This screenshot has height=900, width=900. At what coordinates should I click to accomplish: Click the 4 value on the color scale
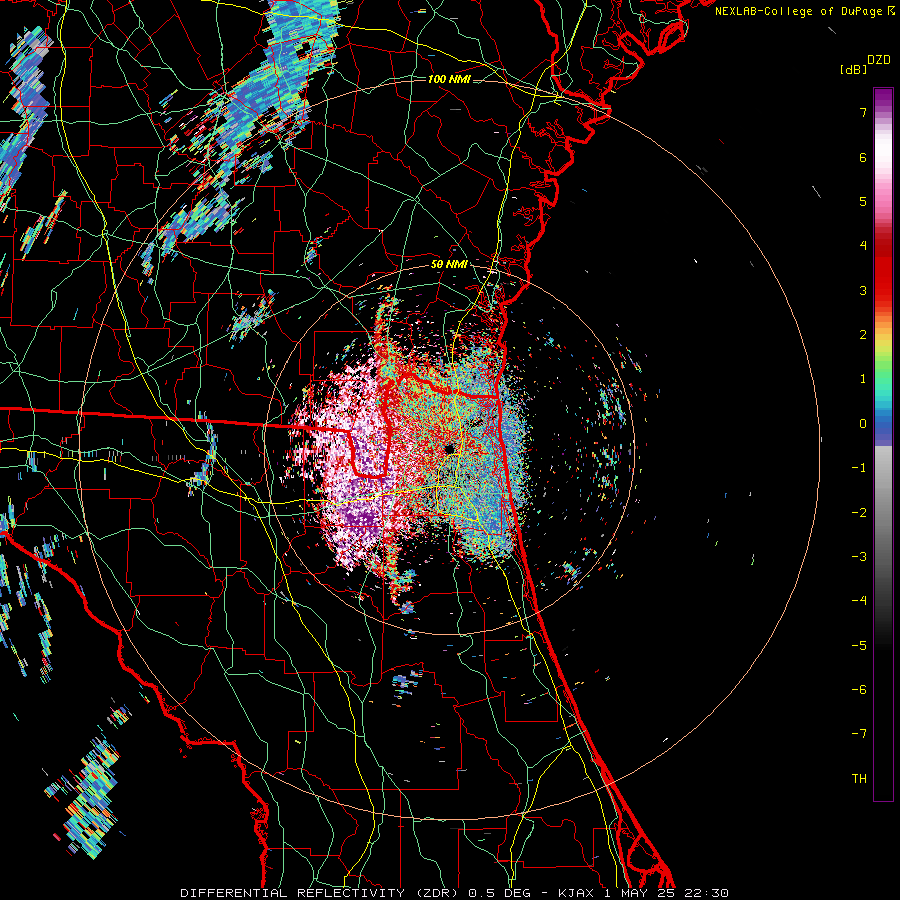(863, 246)
